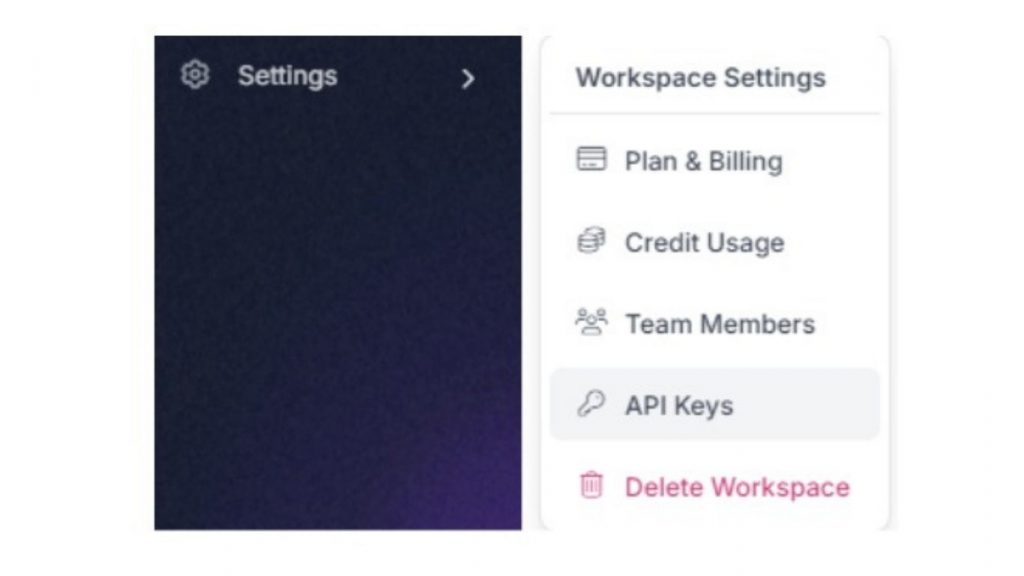Invite or manage team members

[x=718, y=323]
